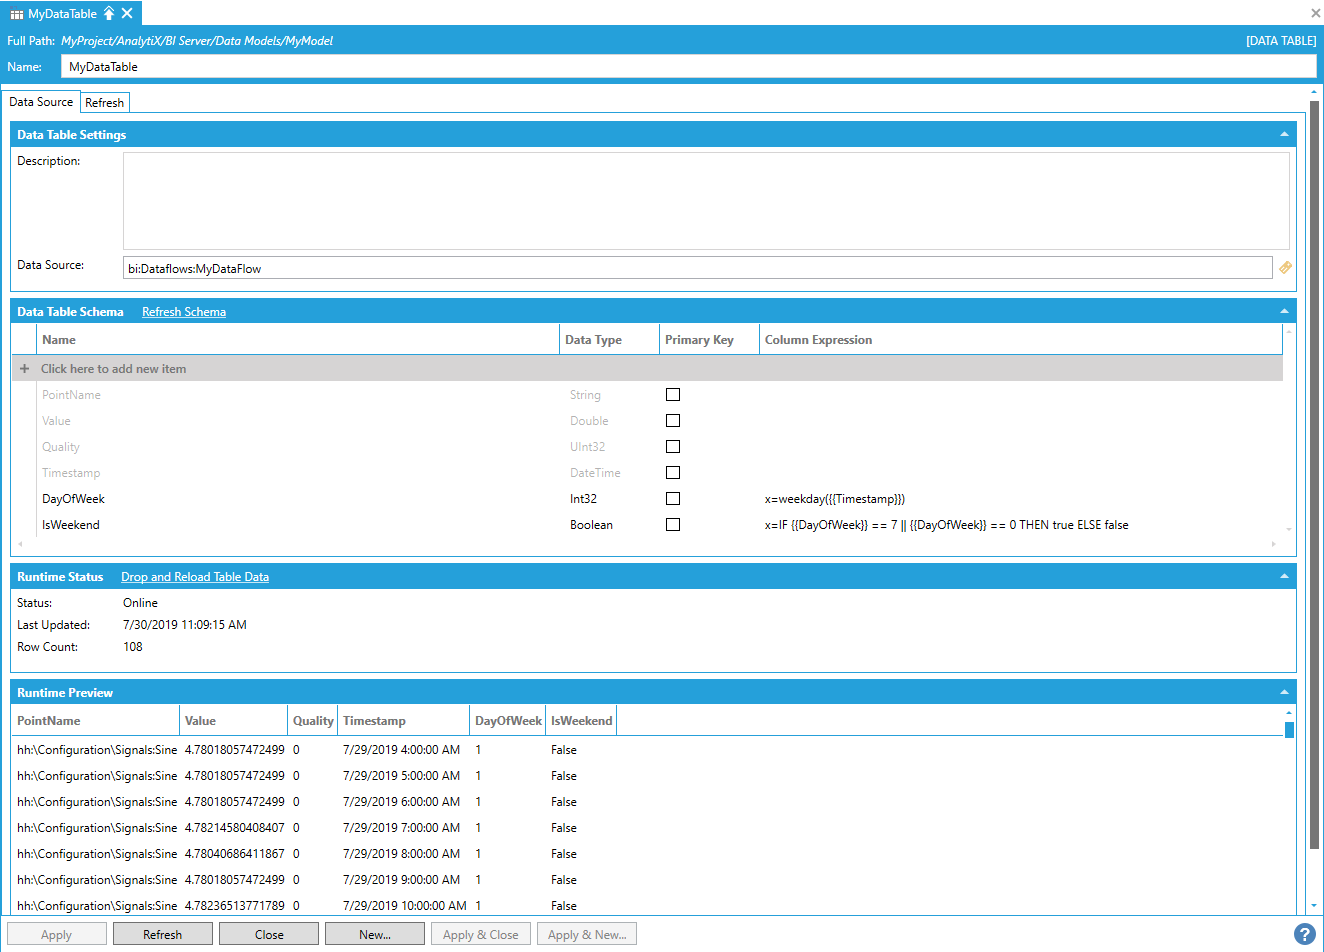Screen dimensions: 1324x952
Task: Click the plus icon to add new item
Action: tap(25, 369)
